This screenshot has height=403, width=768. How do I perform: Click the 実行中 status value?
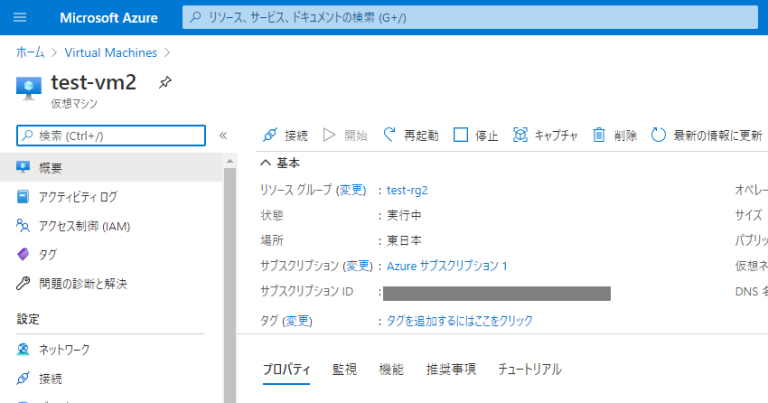(404, 215)
